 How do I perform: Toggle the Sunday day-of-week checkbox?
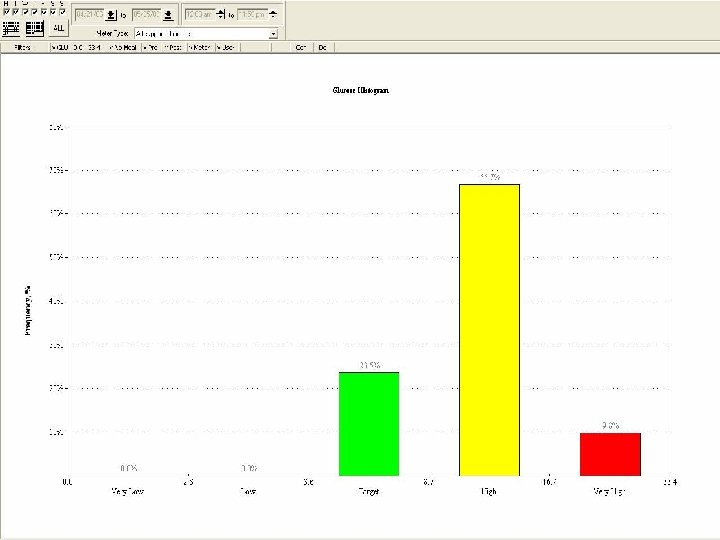click(62, 11)
